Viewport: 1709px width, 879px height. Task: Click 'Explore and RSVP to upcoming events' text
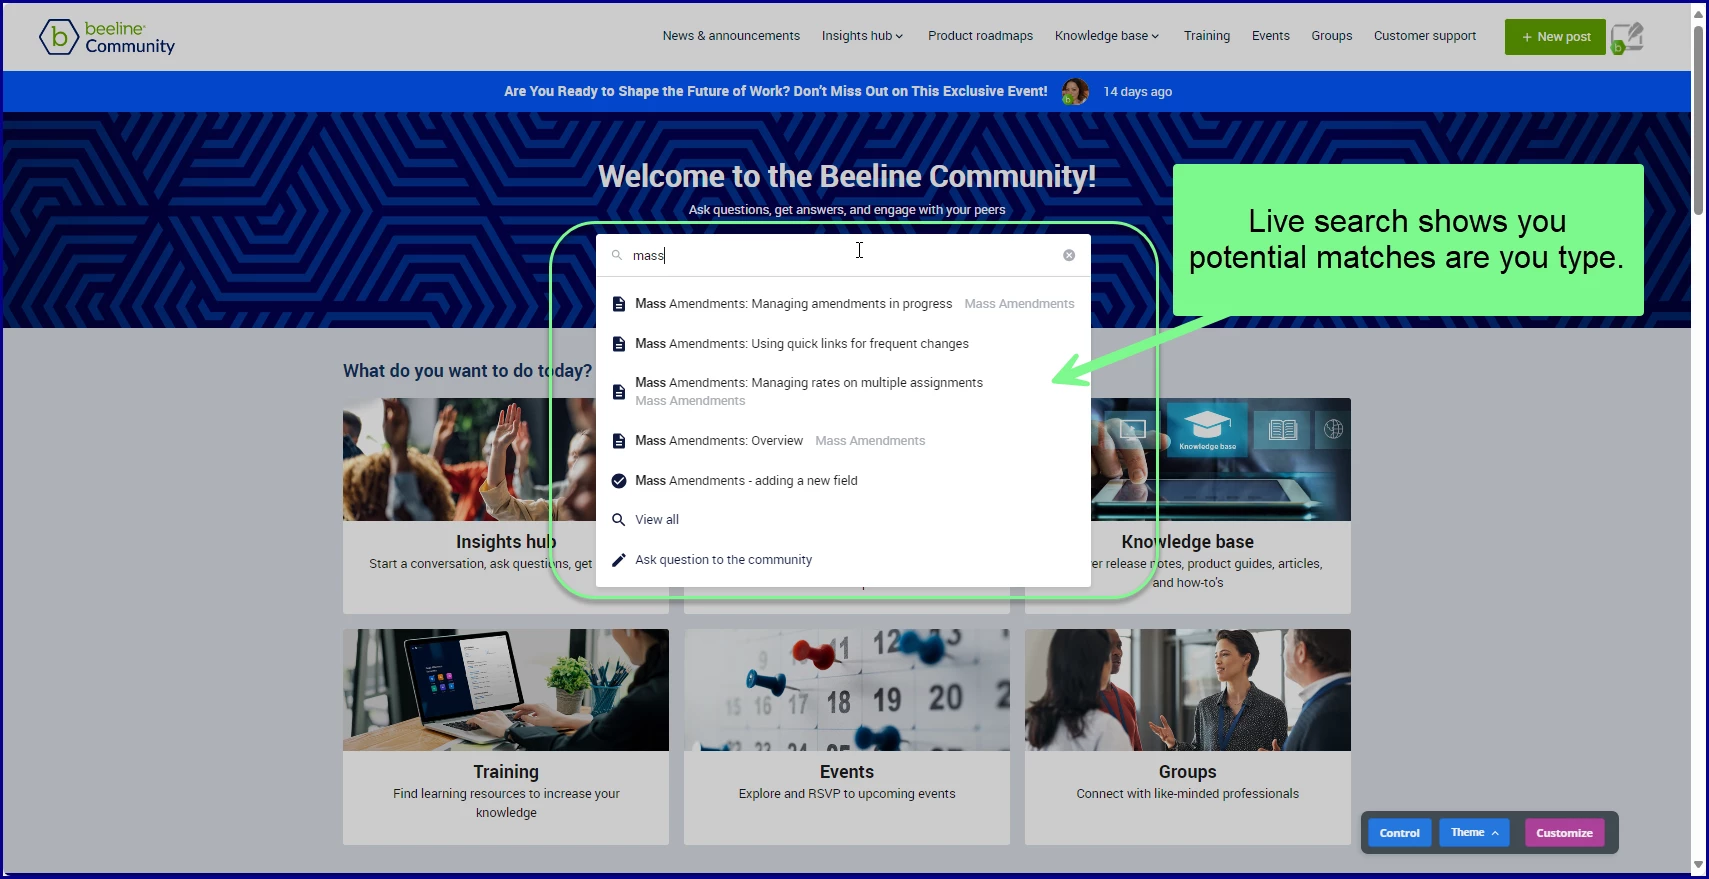pos(847,794)
